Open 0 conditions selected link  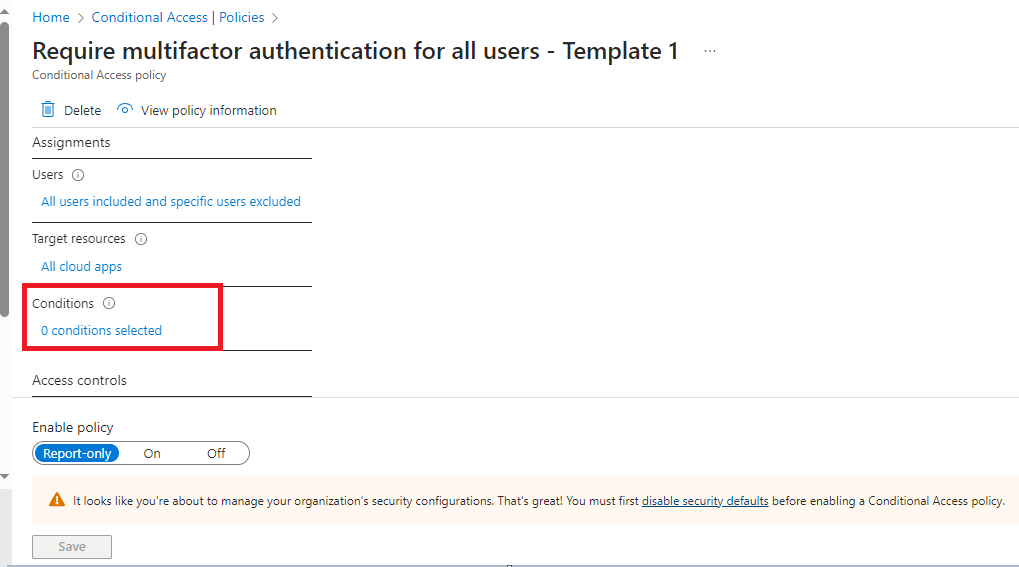pyautogui.click(x=101, y=331)
